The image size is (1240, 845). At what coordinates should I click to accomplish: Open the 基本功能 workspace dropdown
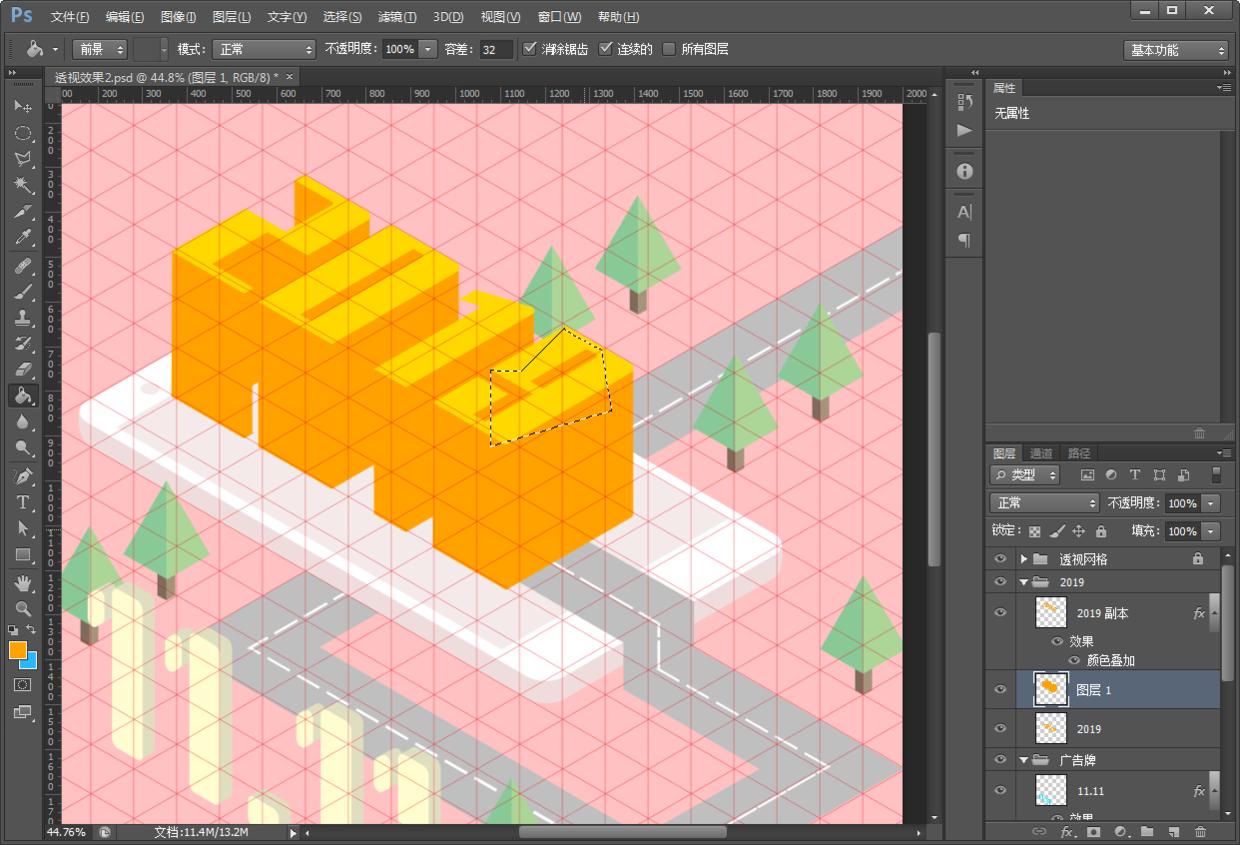pos(1176,50)
